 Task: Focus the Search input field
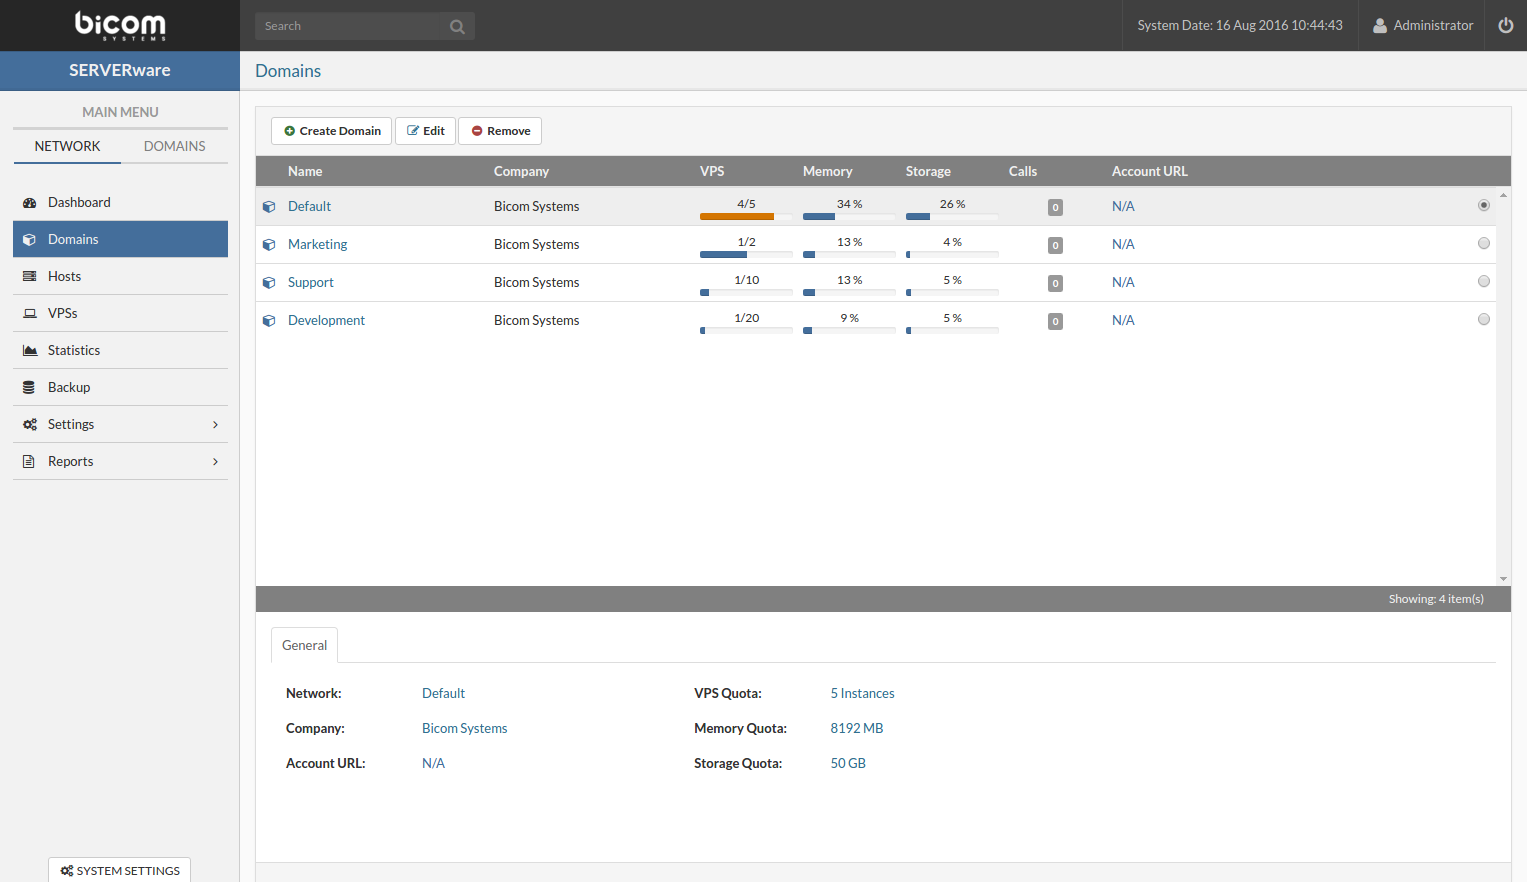(350, 26)
